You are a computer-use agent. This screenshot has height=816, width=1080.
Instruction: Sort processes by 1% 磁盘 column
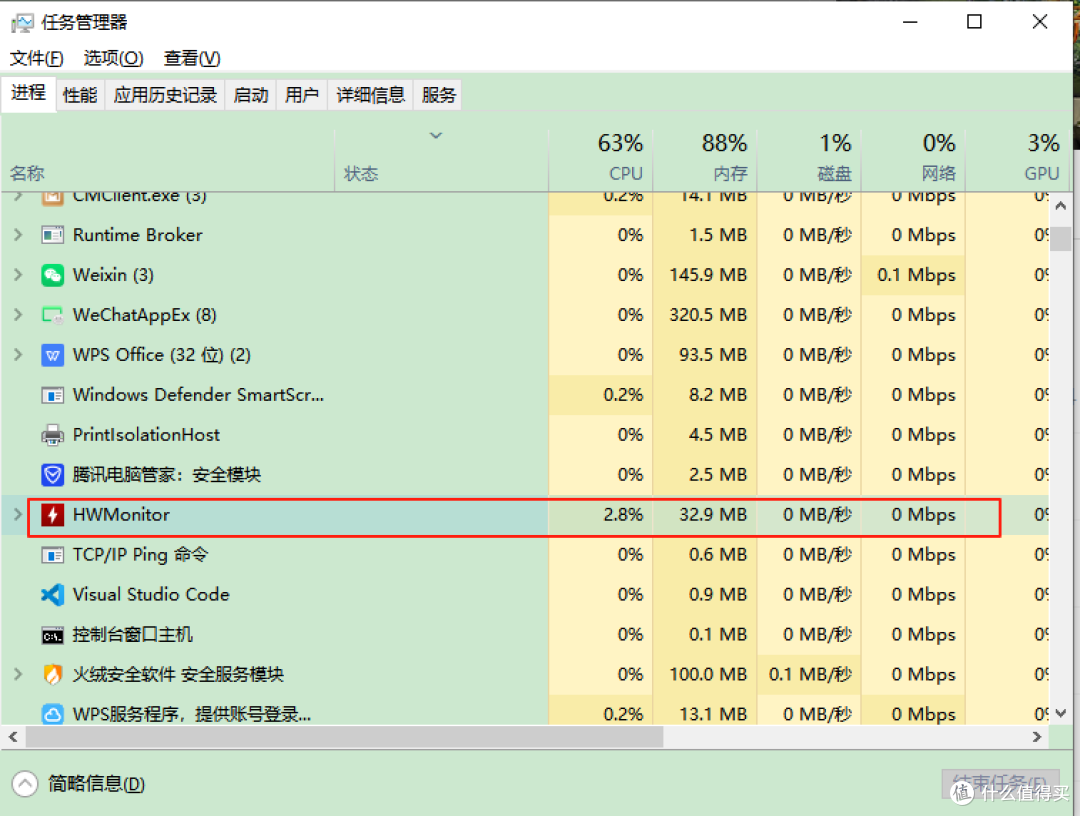[809, 160]
